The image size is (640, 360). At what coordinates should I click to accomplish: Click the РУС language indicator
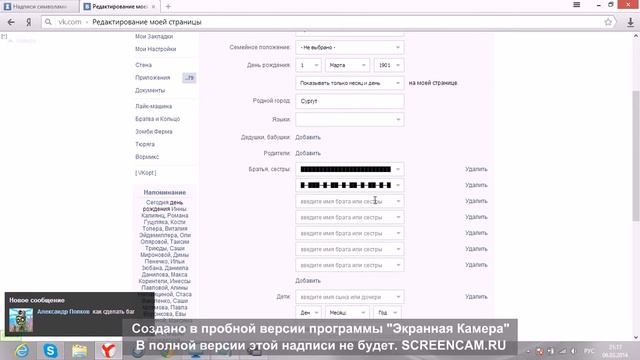(589, 351)
